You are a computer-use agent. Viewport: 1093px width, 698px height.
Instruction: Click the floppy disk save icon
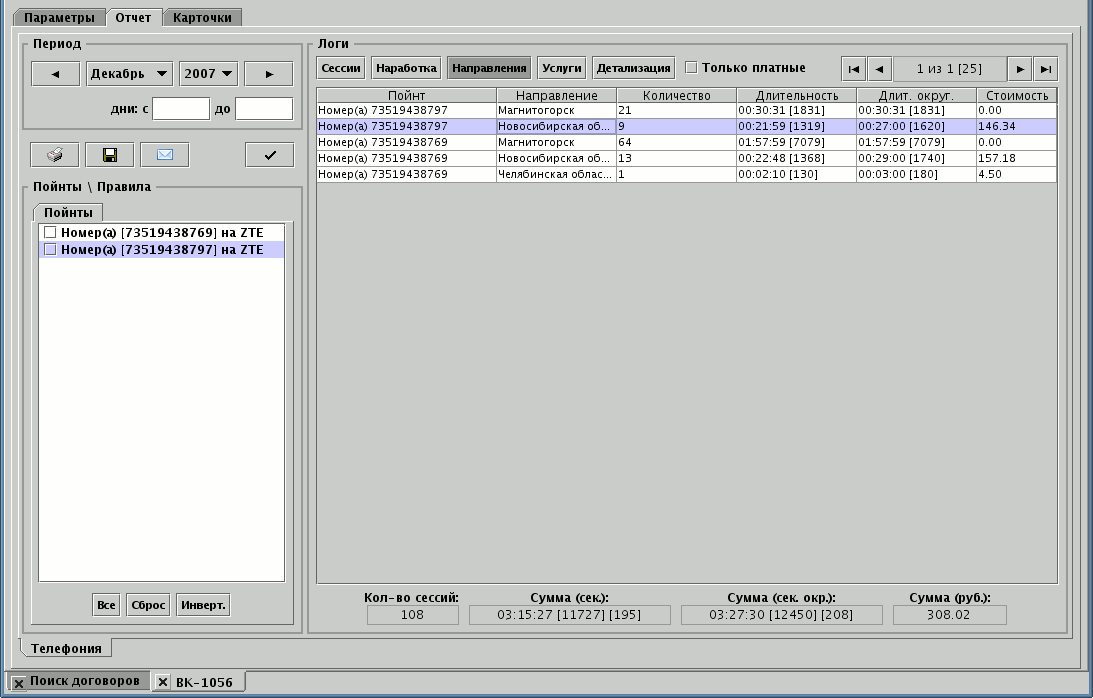(110, 155)
